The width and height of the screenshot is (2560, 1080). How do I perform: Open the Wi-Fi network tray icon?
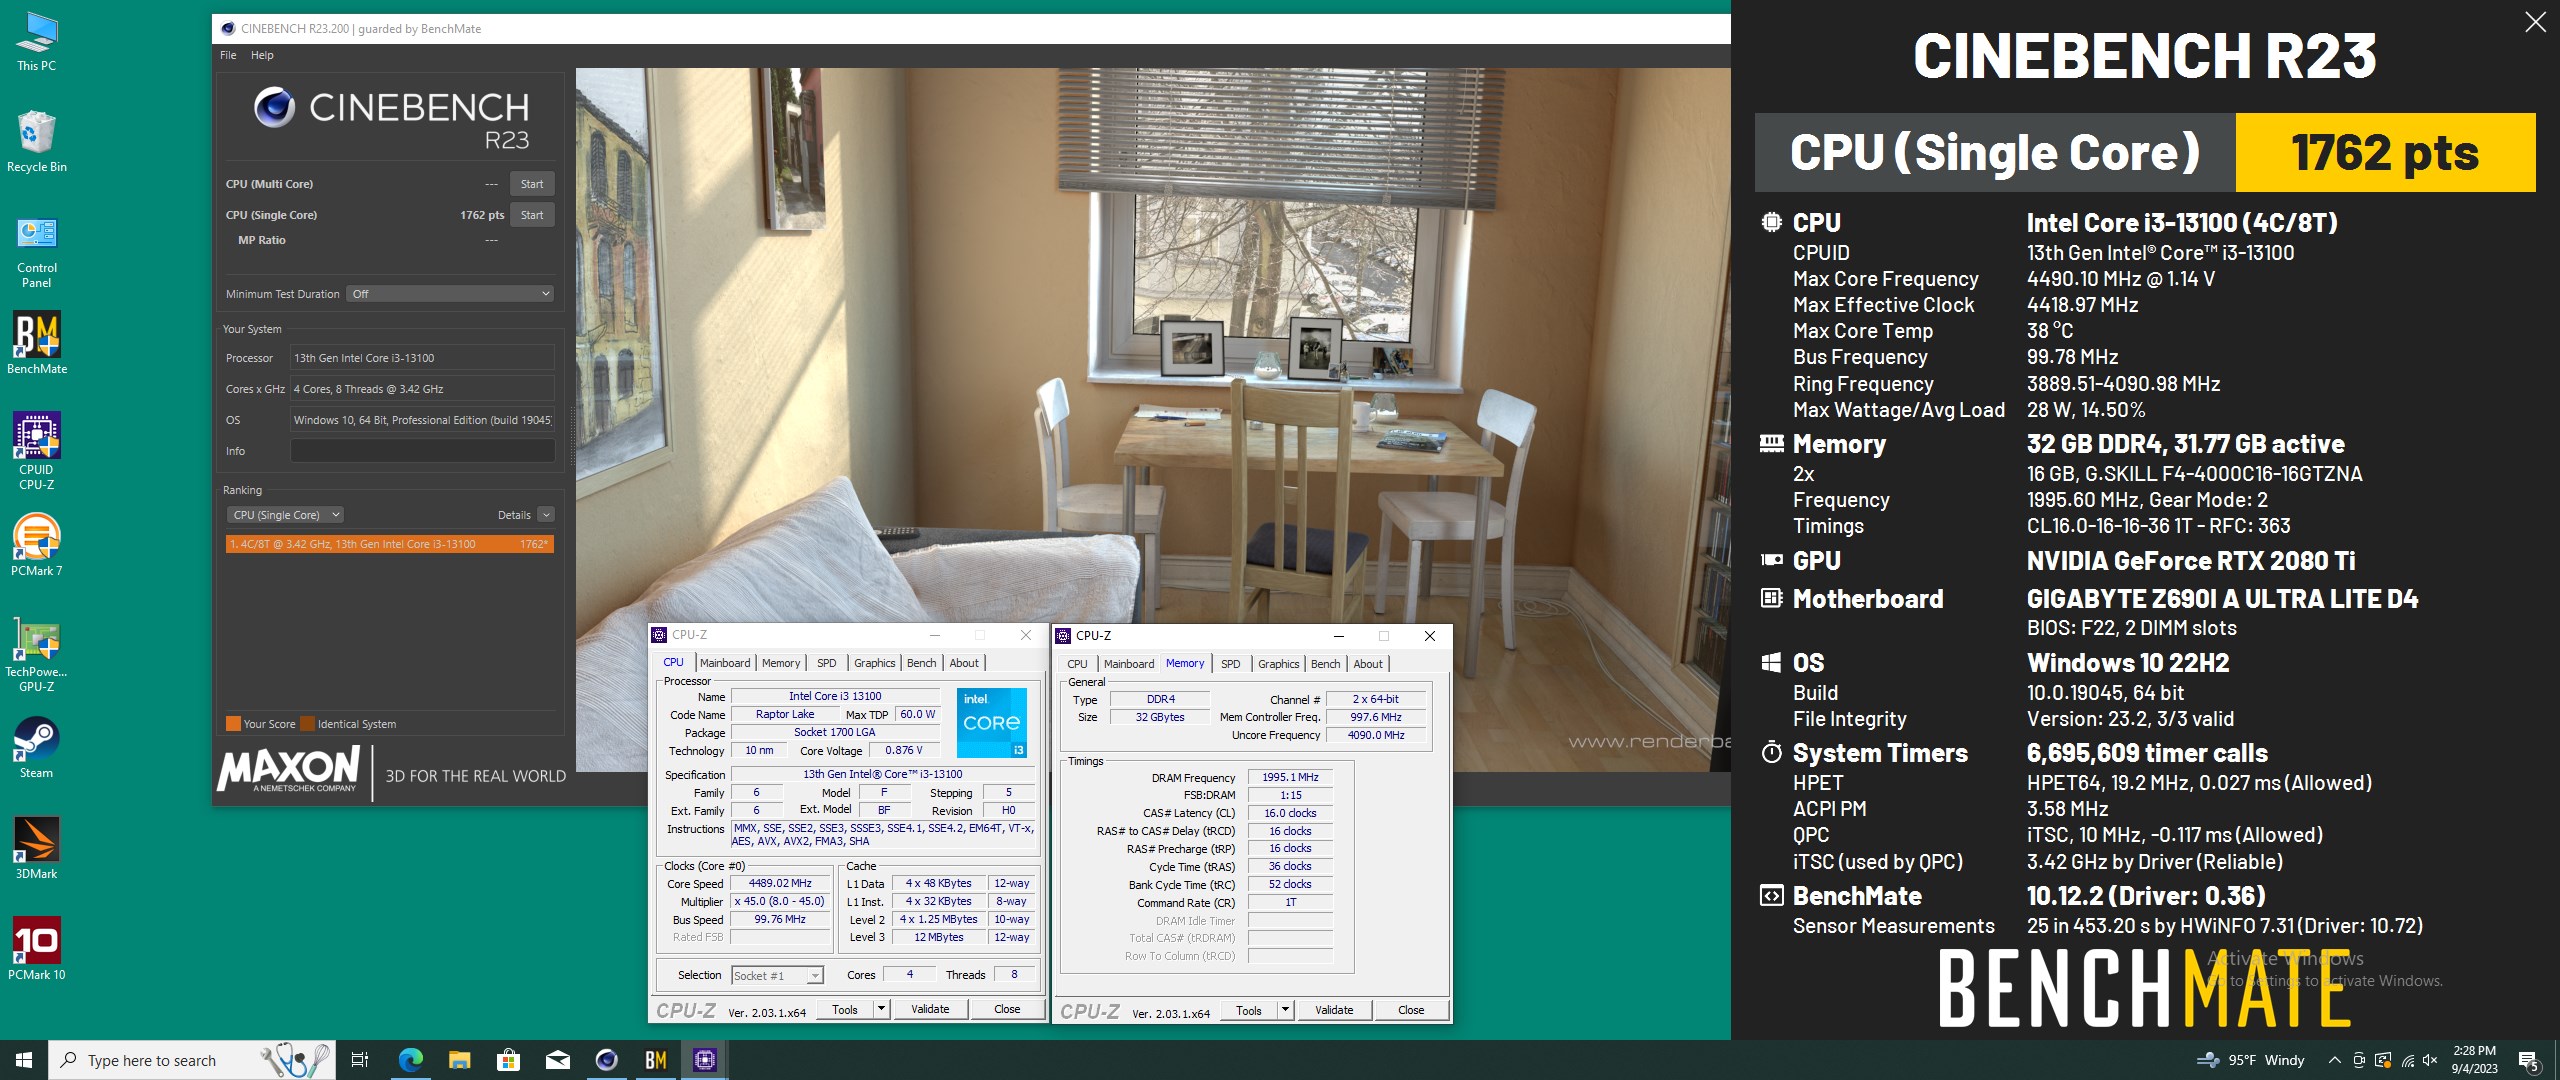coord(2407,1060)
